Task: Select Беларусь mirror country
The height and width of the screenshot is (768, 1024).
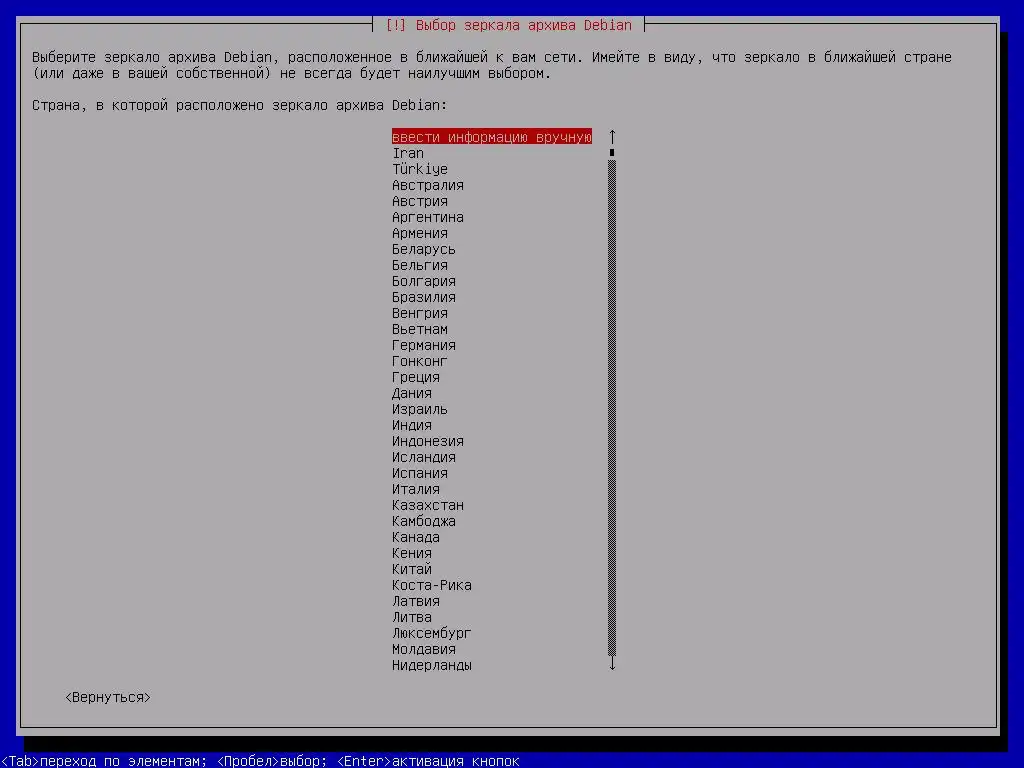Action: [424, 249]
